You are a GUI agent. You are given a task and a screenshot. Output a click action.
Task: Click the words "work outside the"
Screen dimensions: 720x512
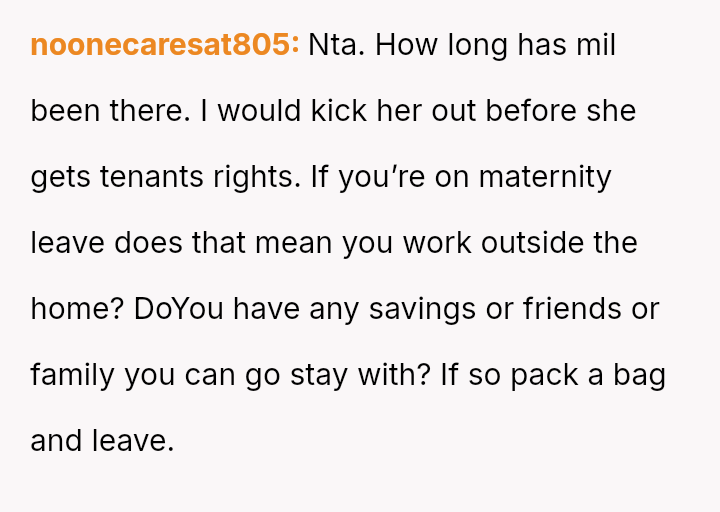coord(518,243)
